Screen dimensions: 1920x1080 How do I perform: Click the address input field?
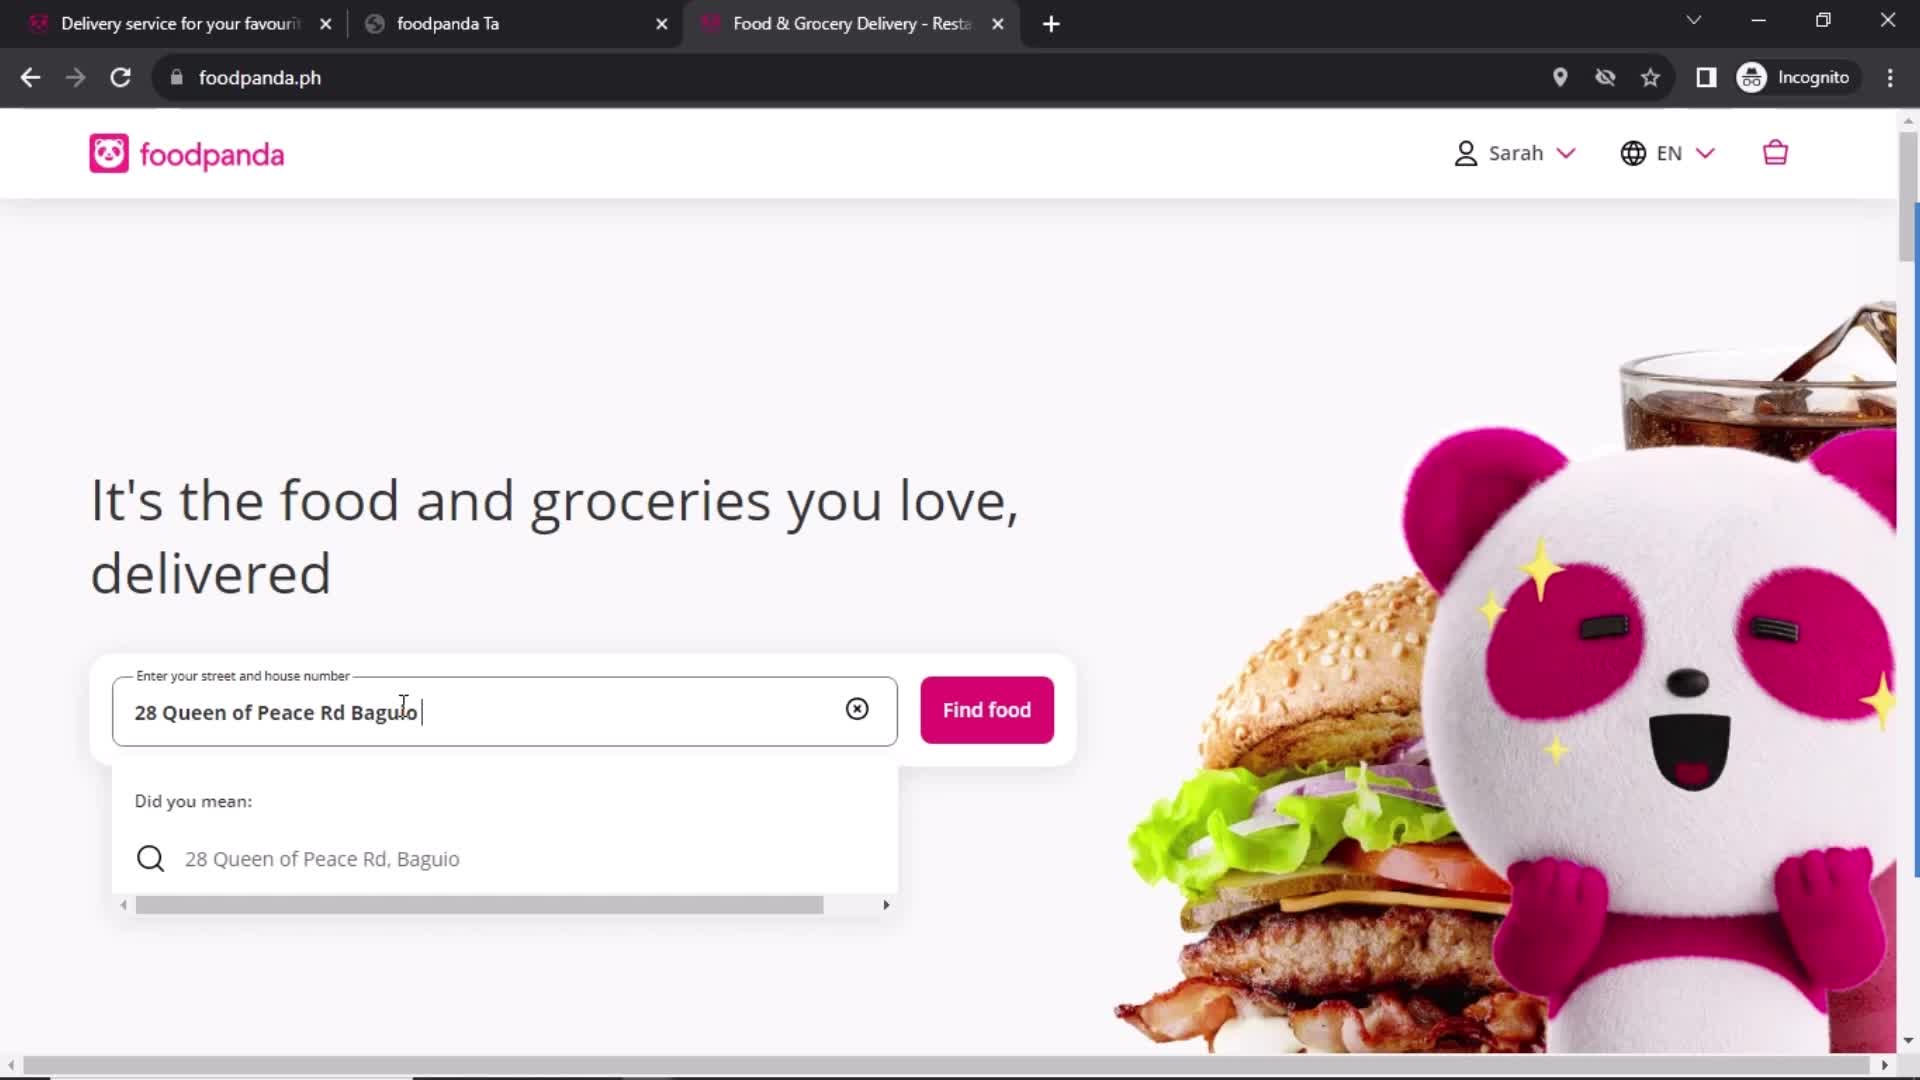point(506,712)
